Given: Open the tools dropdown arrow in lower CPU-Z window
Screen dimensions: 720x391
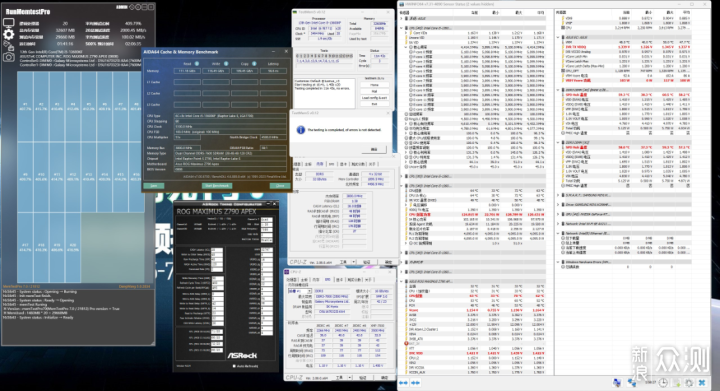Looking at the screenshot, I should click(350, 377).
